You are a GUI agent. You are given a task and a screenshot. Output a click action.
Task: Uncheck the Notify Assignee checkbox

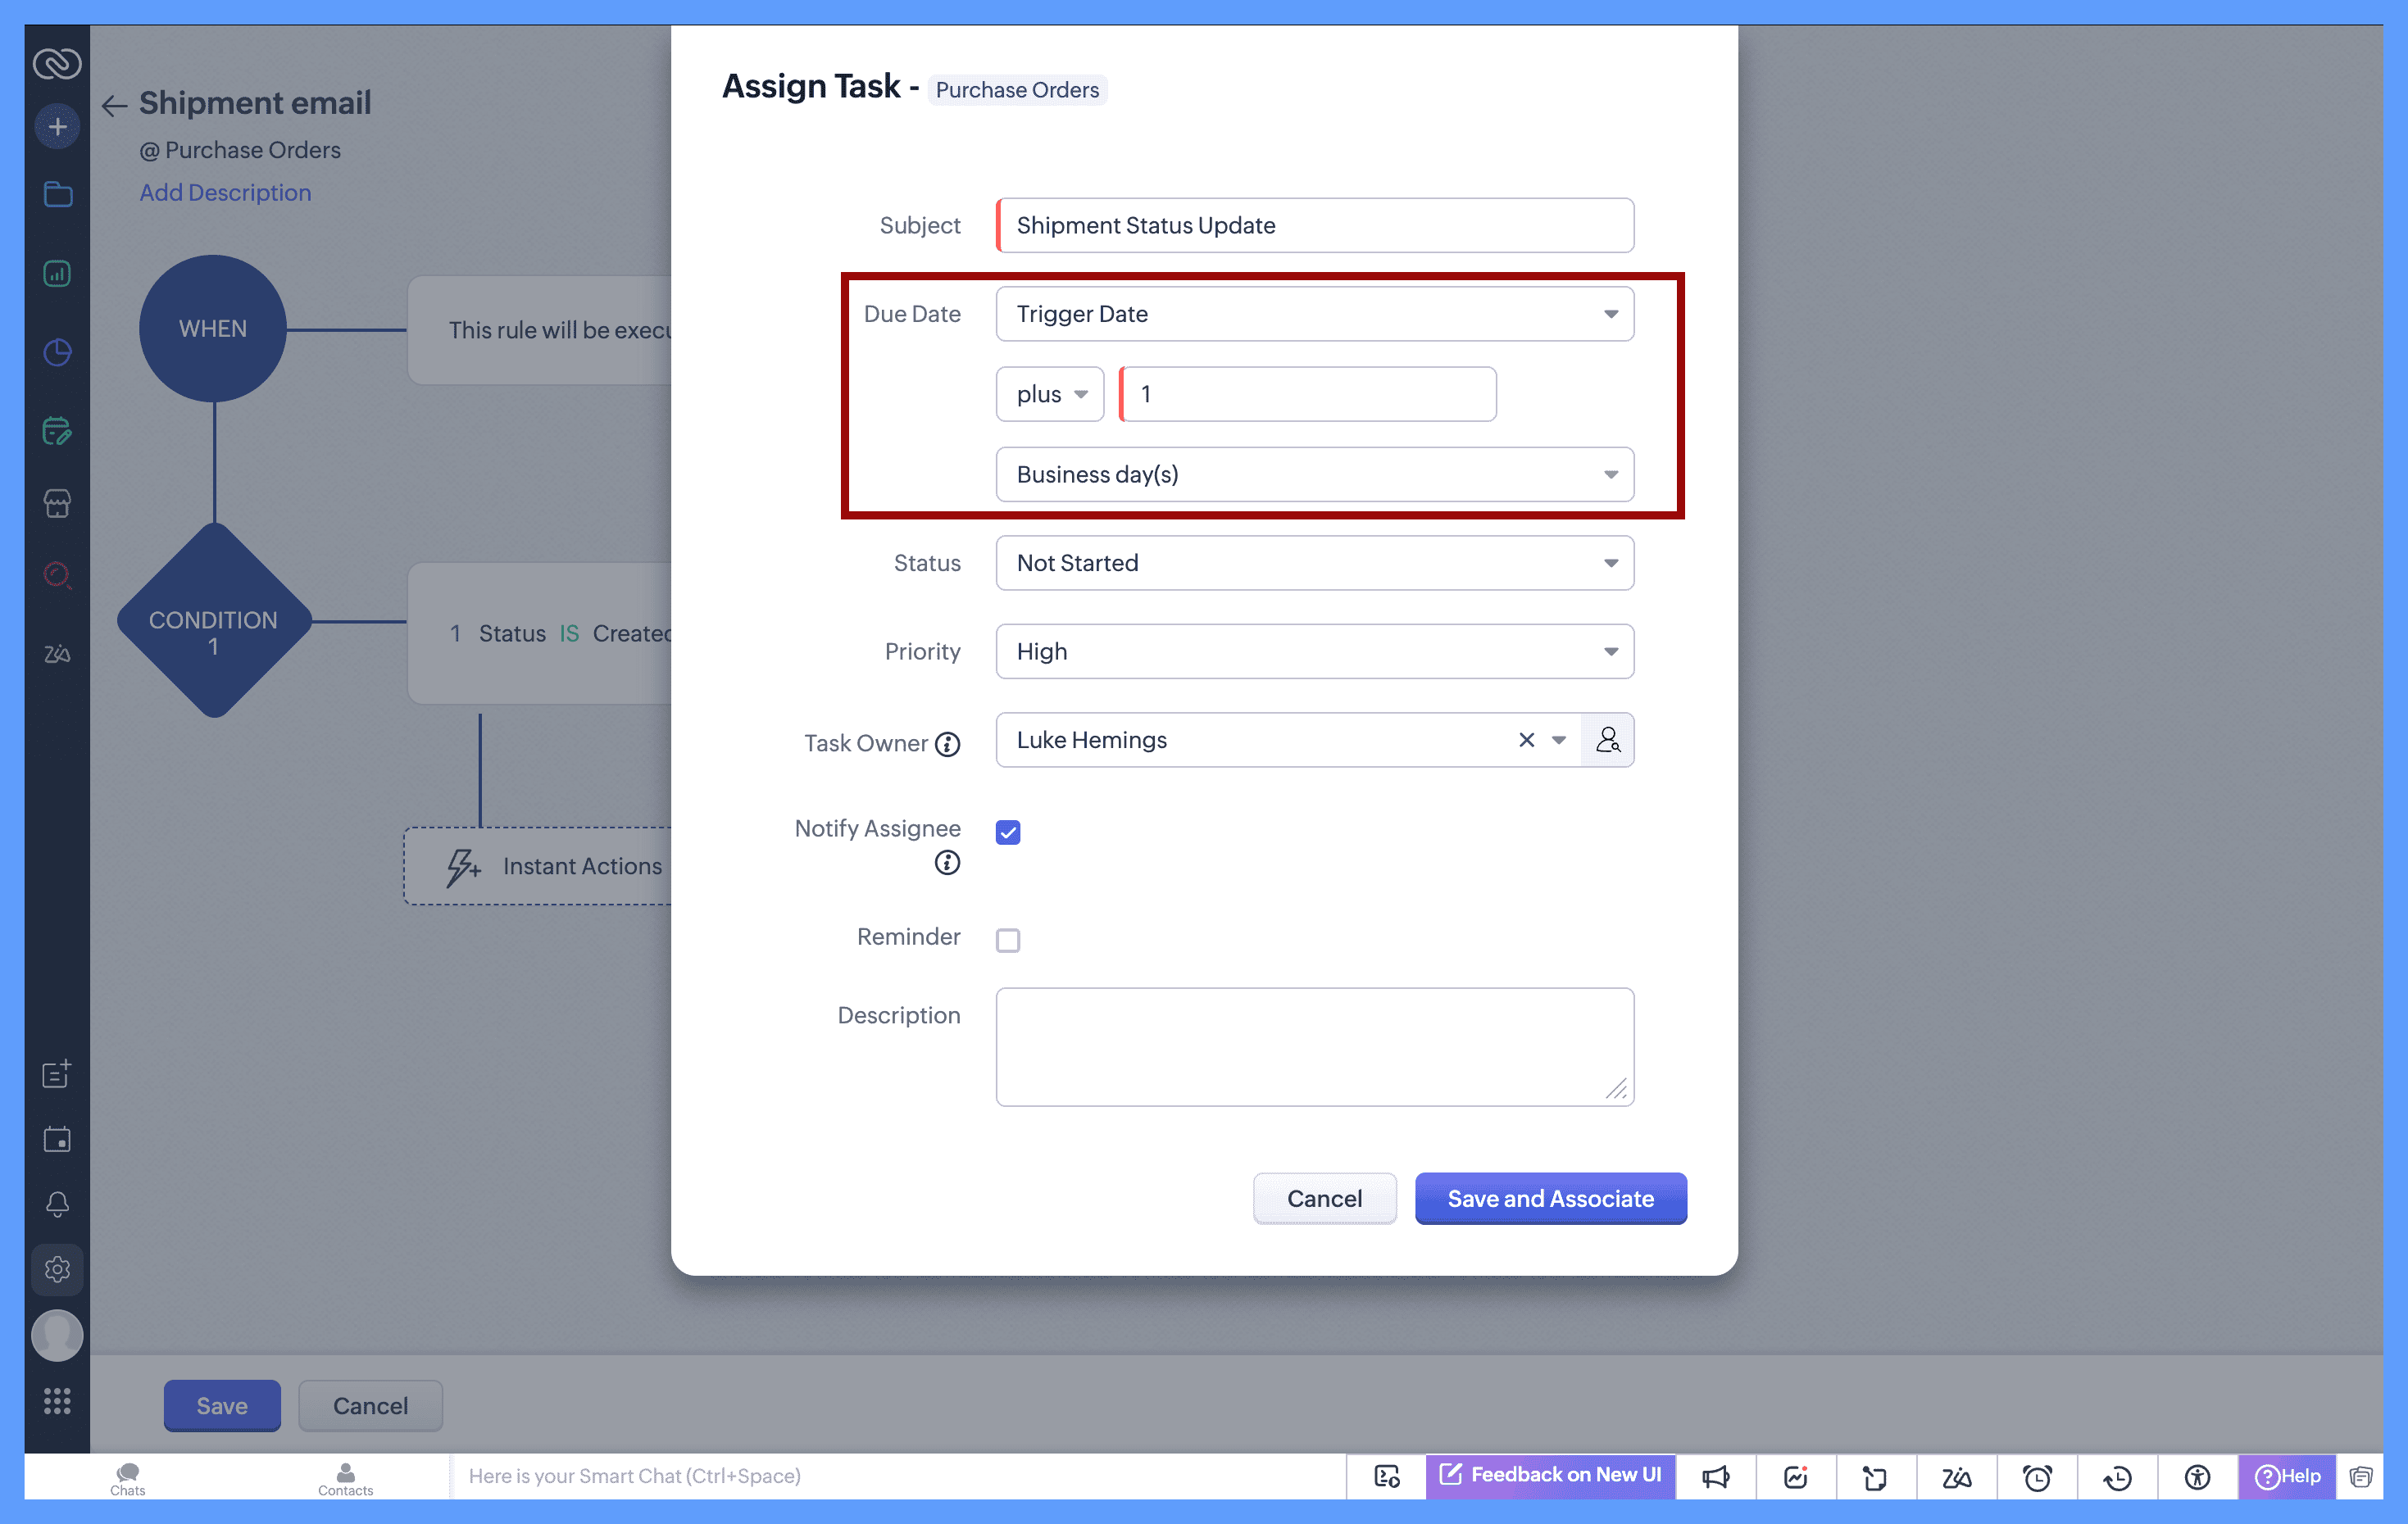click(1008, 832)
